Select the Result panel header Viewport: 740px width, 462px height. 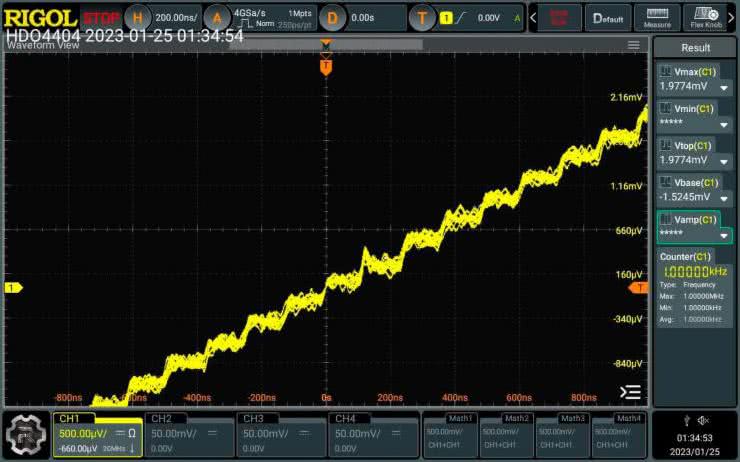click(695, 47)
